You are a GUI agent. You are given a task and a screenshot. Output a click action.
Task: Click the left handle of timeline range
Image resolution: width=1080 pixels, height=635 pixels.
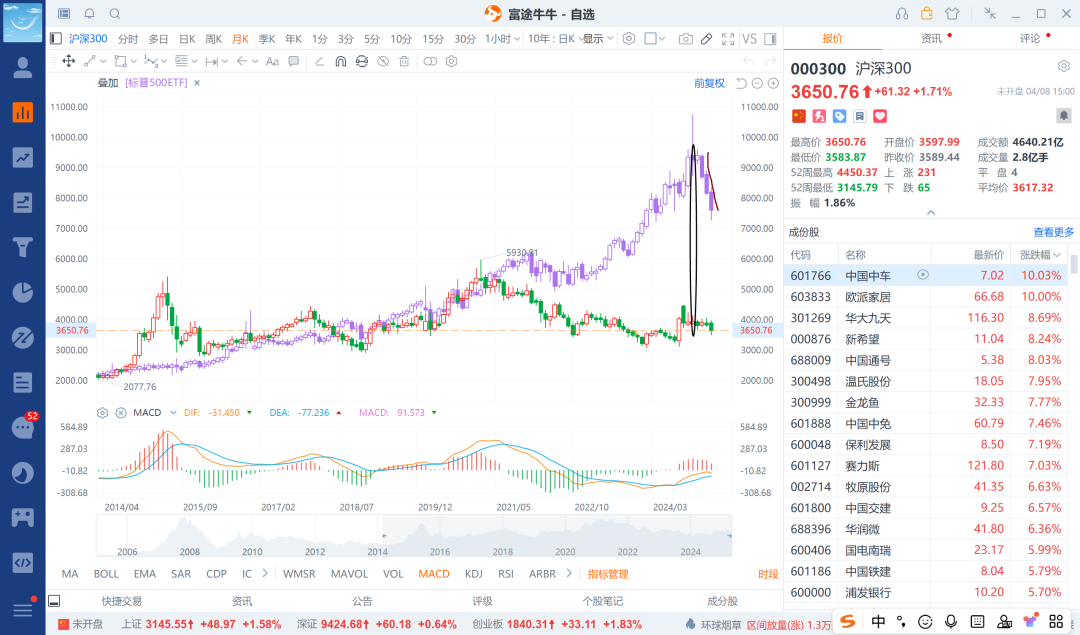tap(384, 535)
